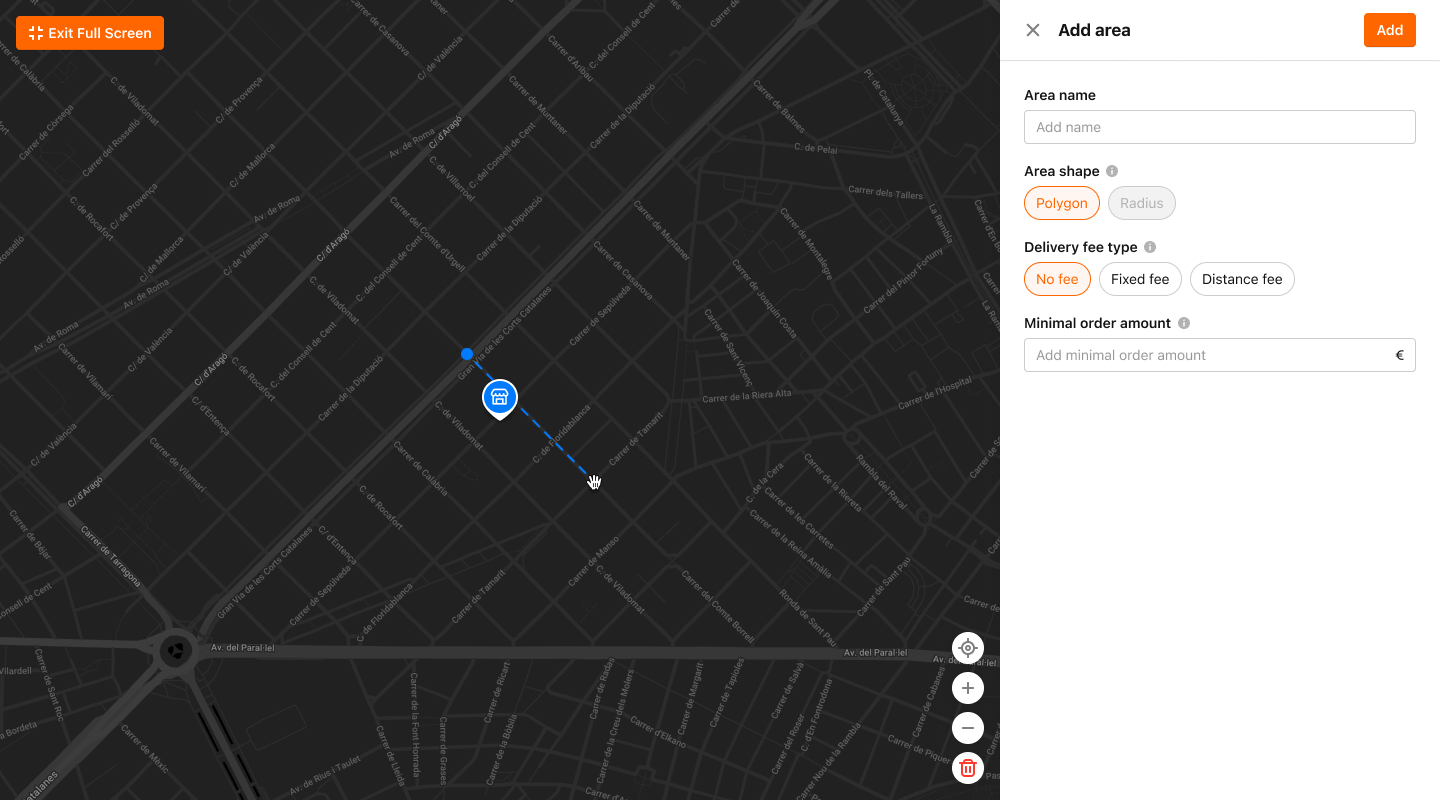
Task: Delete the drawn area with trash icon
Action: [967, 768]
